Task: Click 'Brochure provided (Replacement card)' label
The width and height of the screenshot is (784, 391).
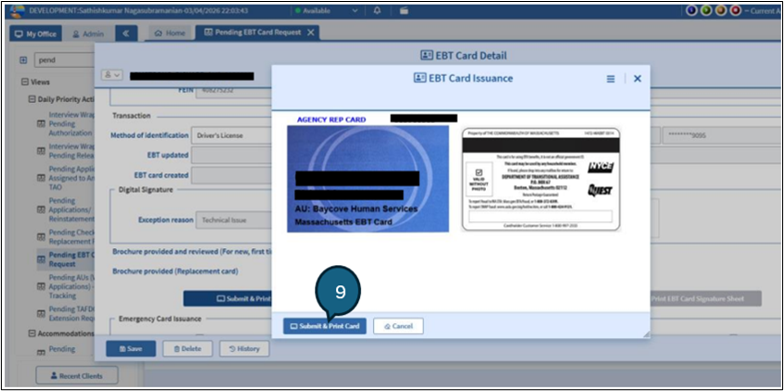Action: pos(175,272)
